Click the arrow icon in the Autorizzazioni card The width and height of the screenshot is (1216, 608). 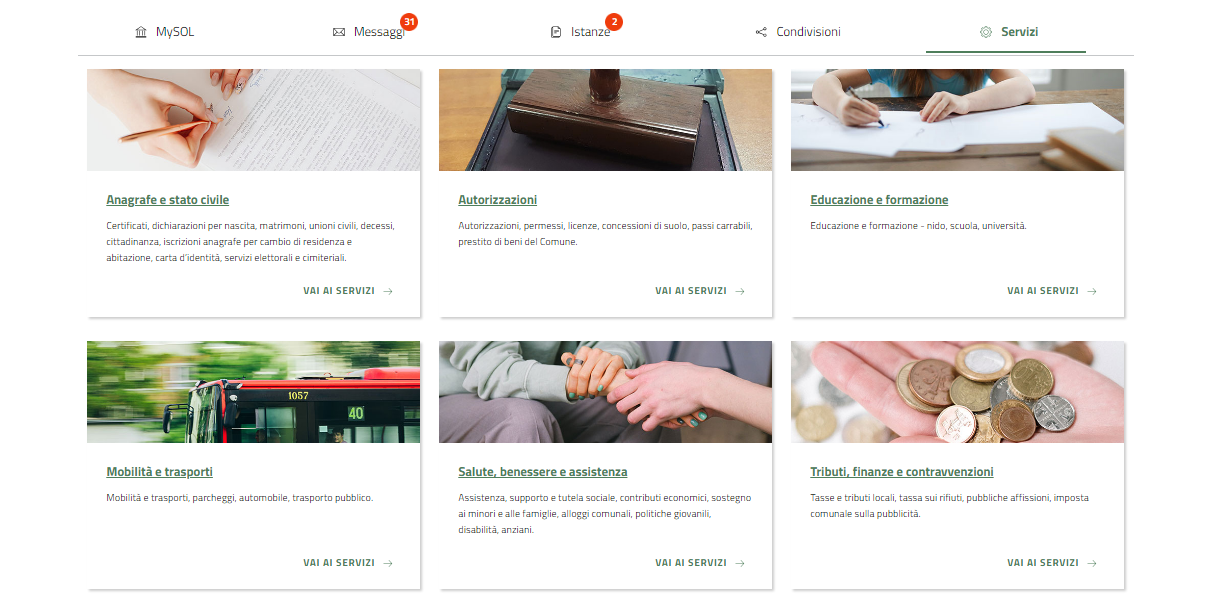[x=740, y=291]
